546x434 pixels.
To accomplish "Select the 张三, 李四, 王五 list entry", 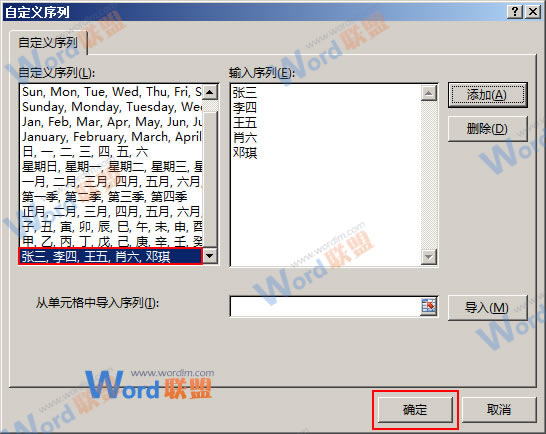I will pyautogui.click(x=110, y=257).
